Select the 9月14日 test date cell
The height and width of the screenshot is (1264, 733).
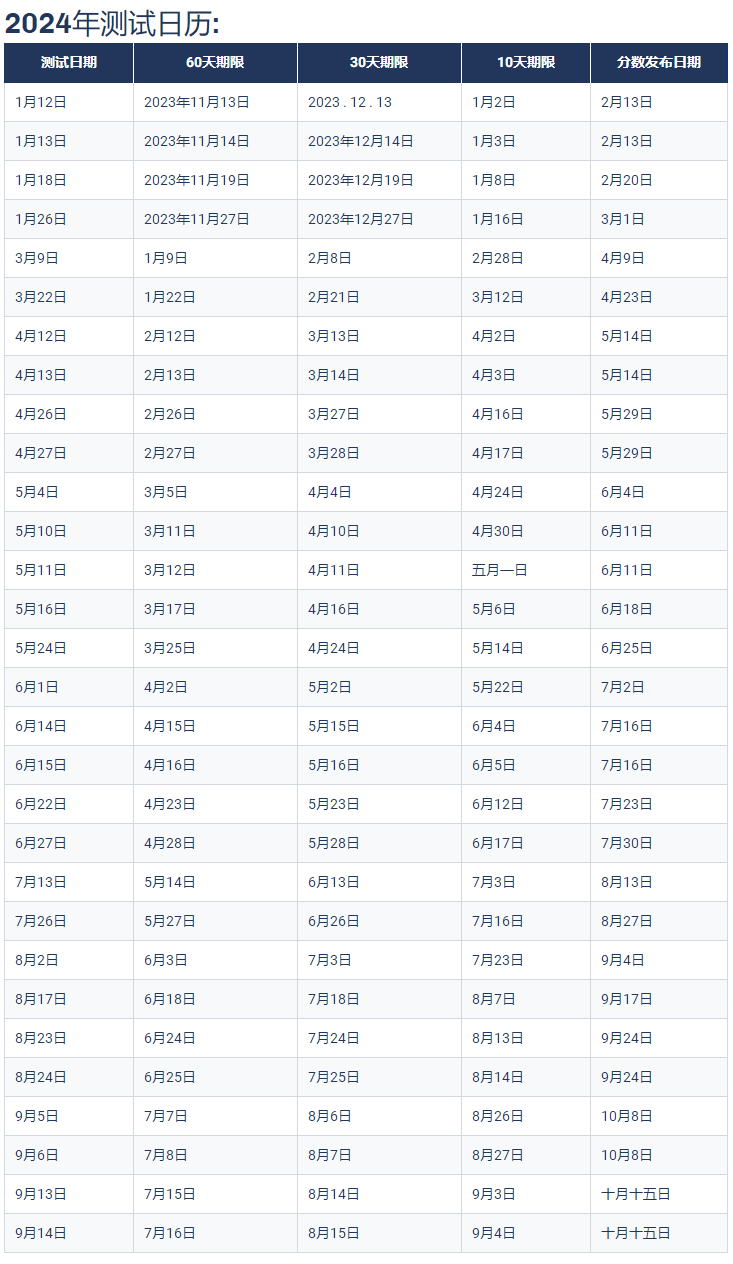pyautogui.click(x=69, y=1233)
